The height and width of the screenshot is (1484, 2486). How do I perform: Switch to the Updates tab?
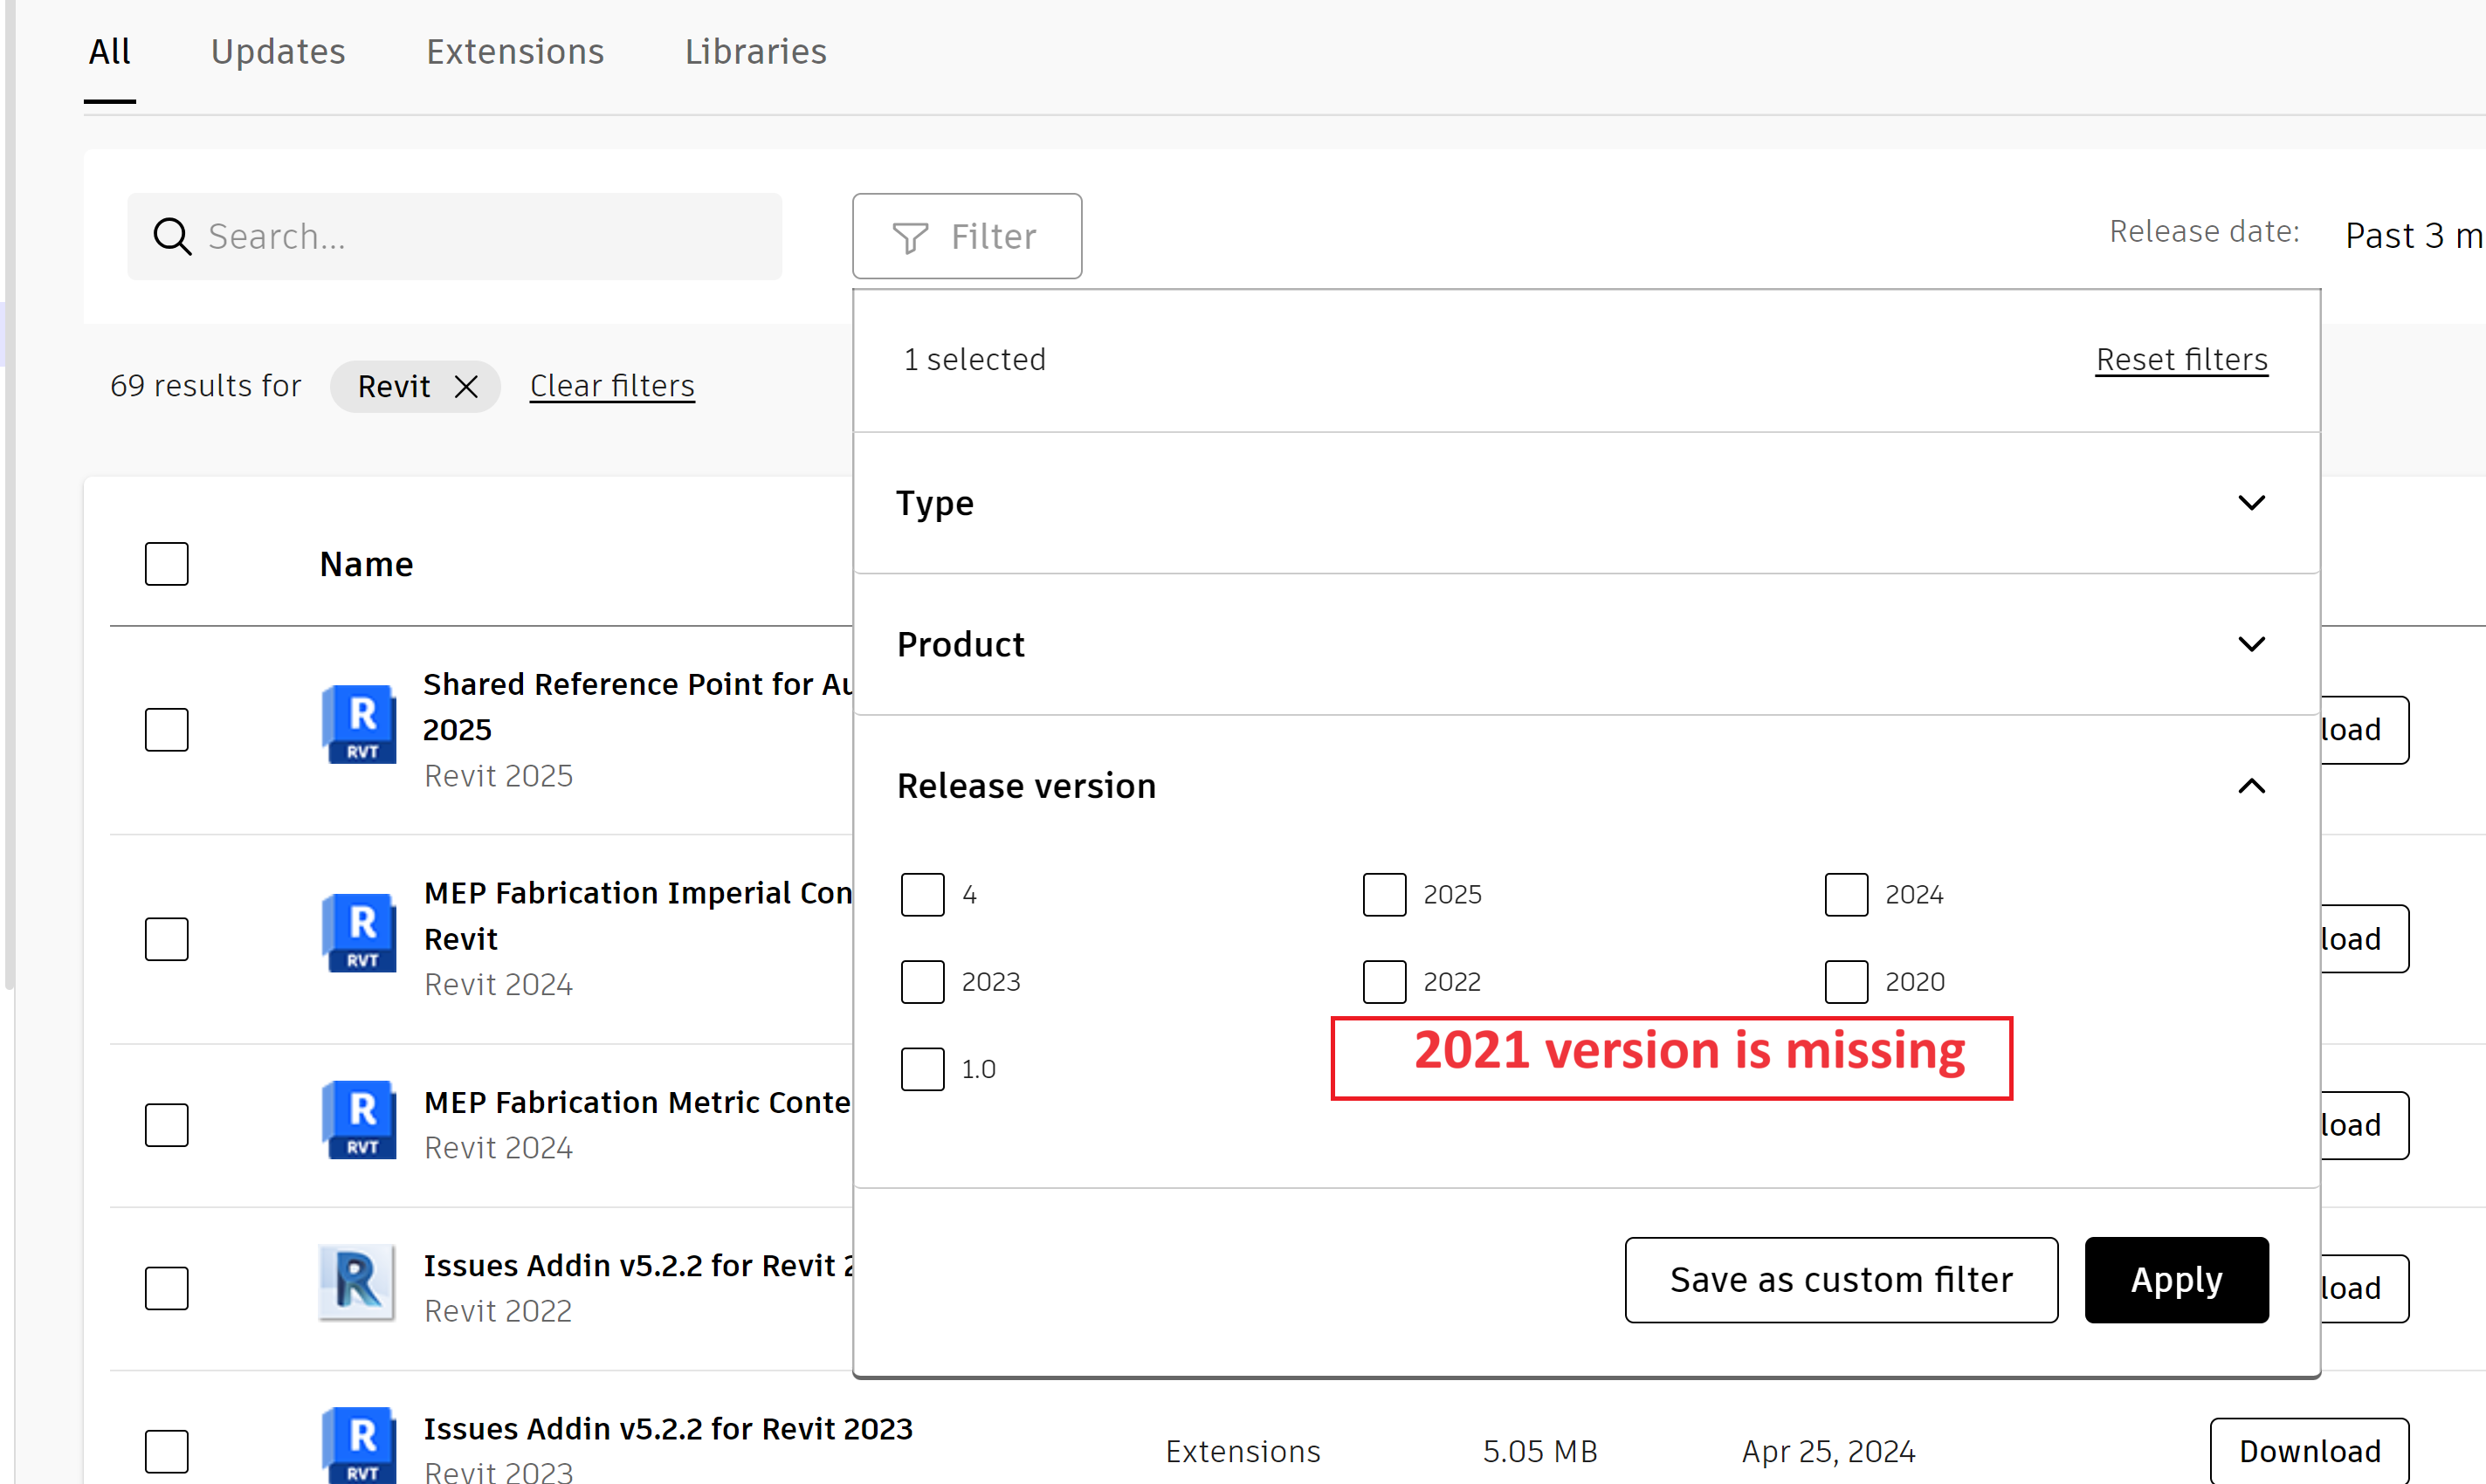tap(278, 51)
